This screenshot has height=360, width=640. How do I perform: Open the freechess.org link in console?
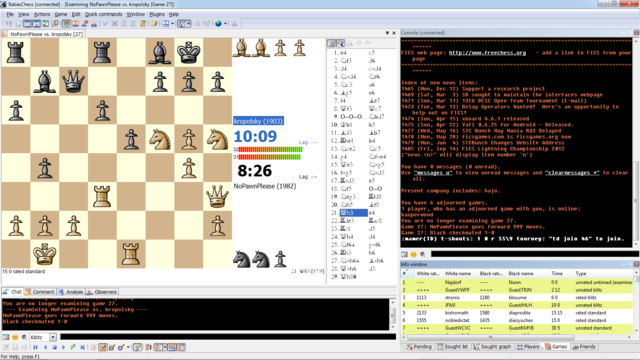coord(487,53)
